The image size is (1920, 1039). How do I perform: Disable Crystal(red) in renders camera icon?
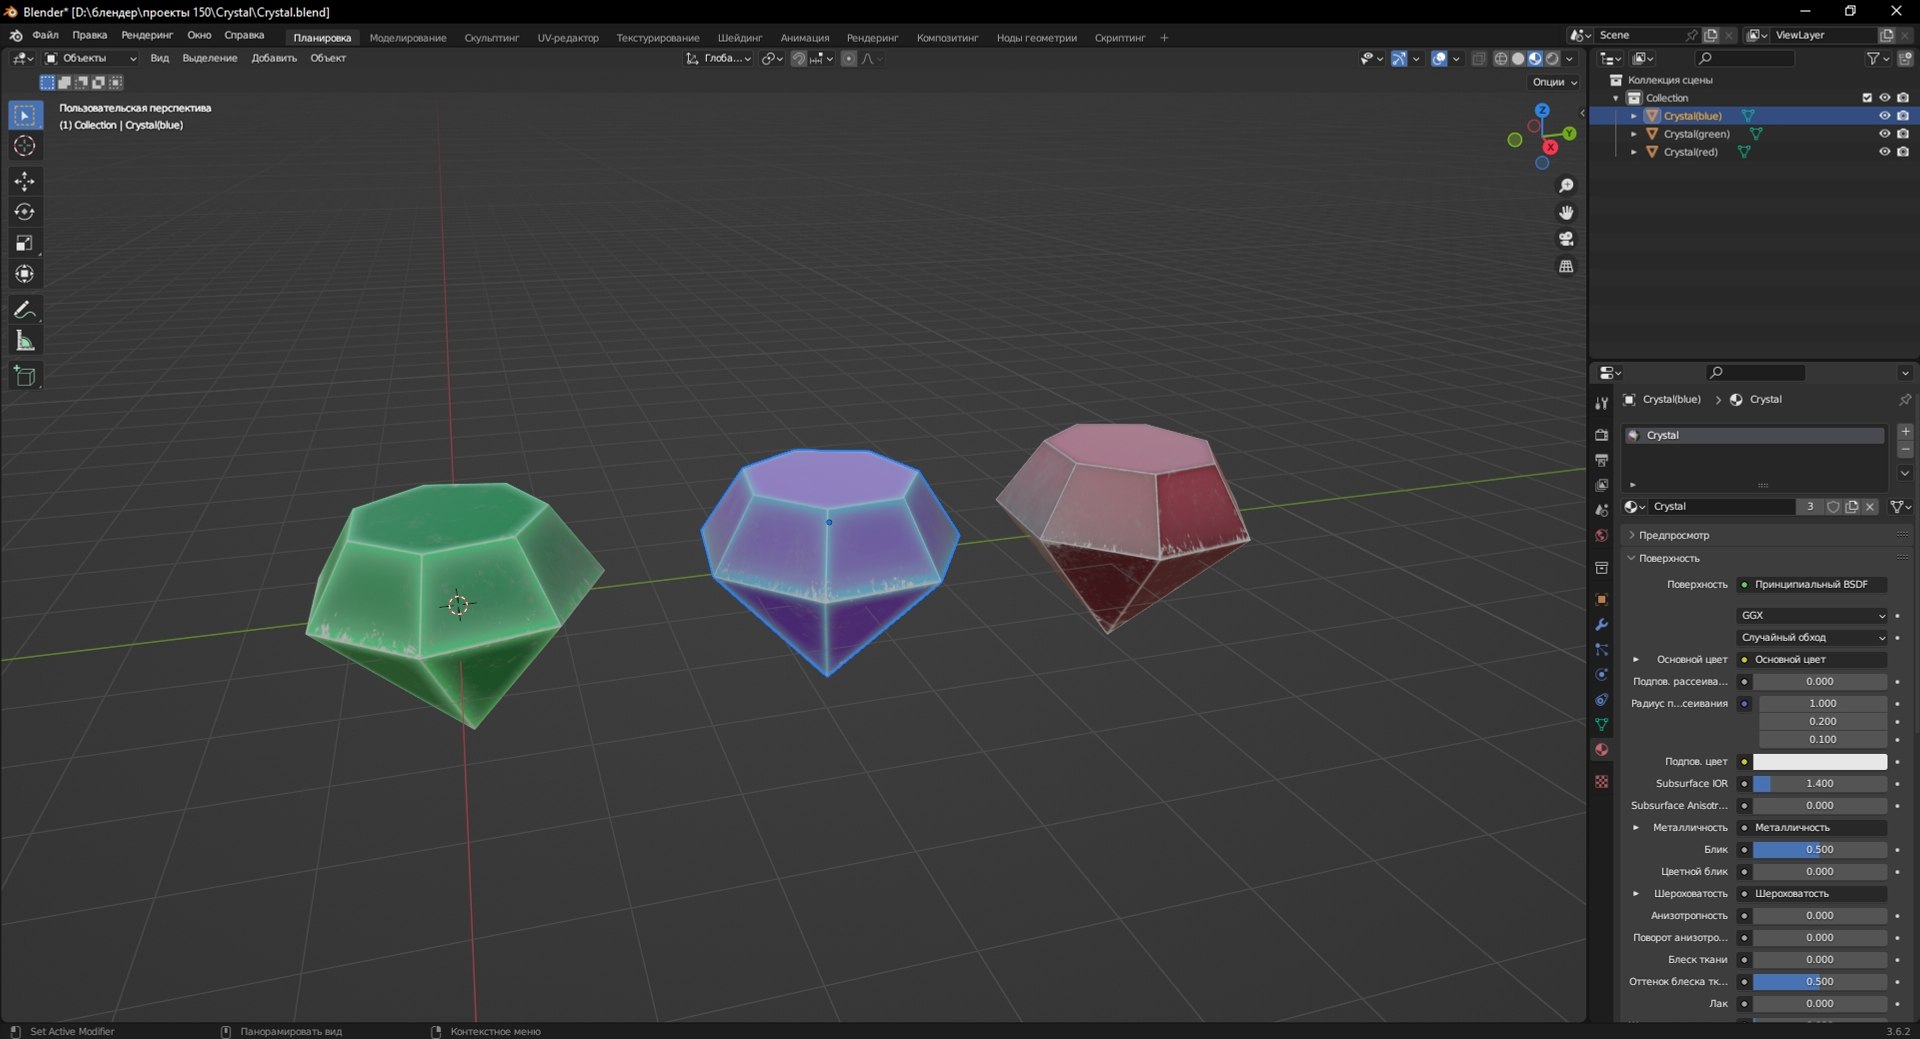click(x=1903, y=152)
